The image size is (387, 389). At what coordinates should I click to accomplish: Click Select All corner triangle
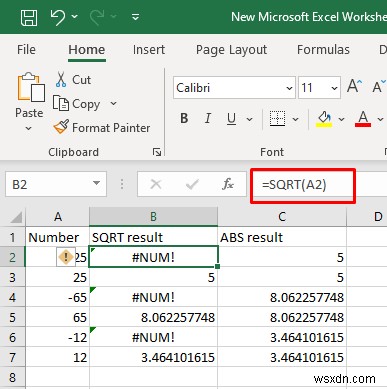(16, 217)
